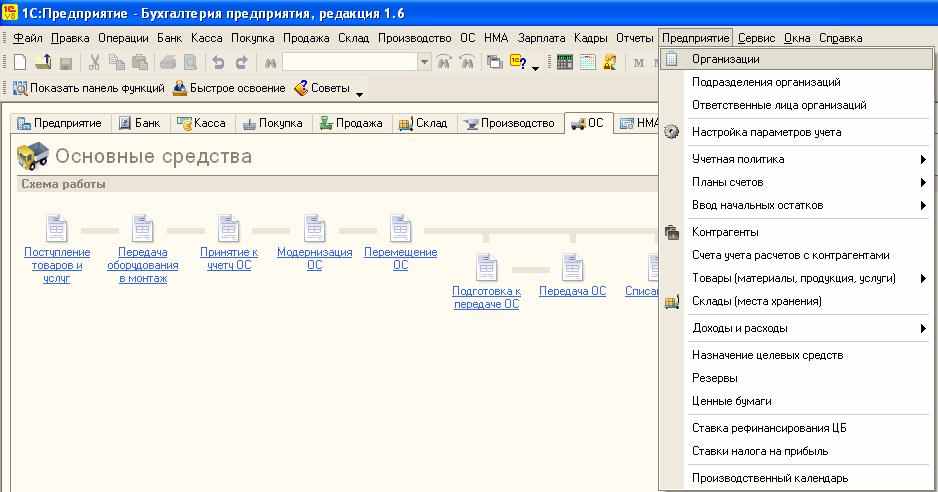938x492 pixels.
Task: Expand the Учетная политика submenu
Action: pyautogui.click(x=923, y=159)
